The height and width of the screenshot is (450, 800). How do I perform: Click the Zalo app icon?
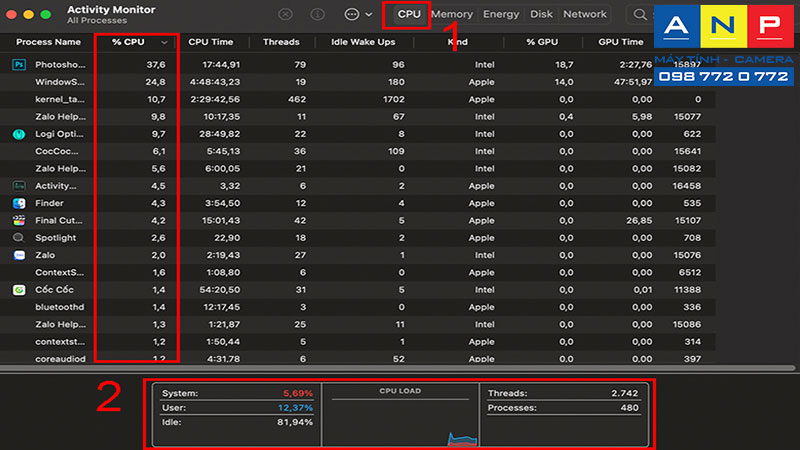click(19, 255)
